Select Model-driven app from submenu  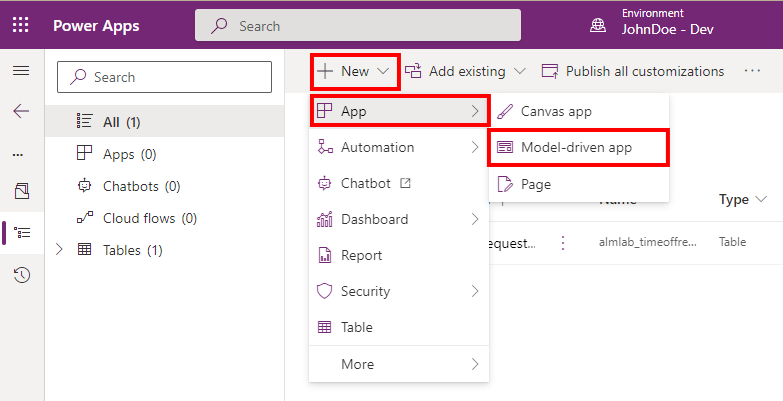click(x=579, y=147)
